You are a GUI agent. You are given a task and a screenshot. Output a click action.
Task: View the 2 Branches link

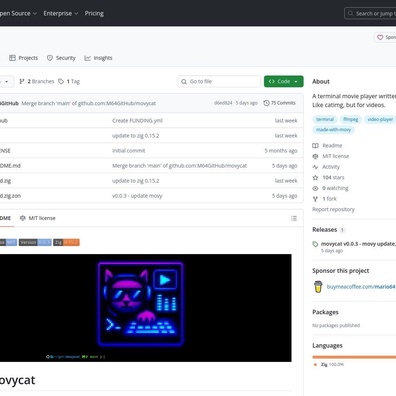37,81
